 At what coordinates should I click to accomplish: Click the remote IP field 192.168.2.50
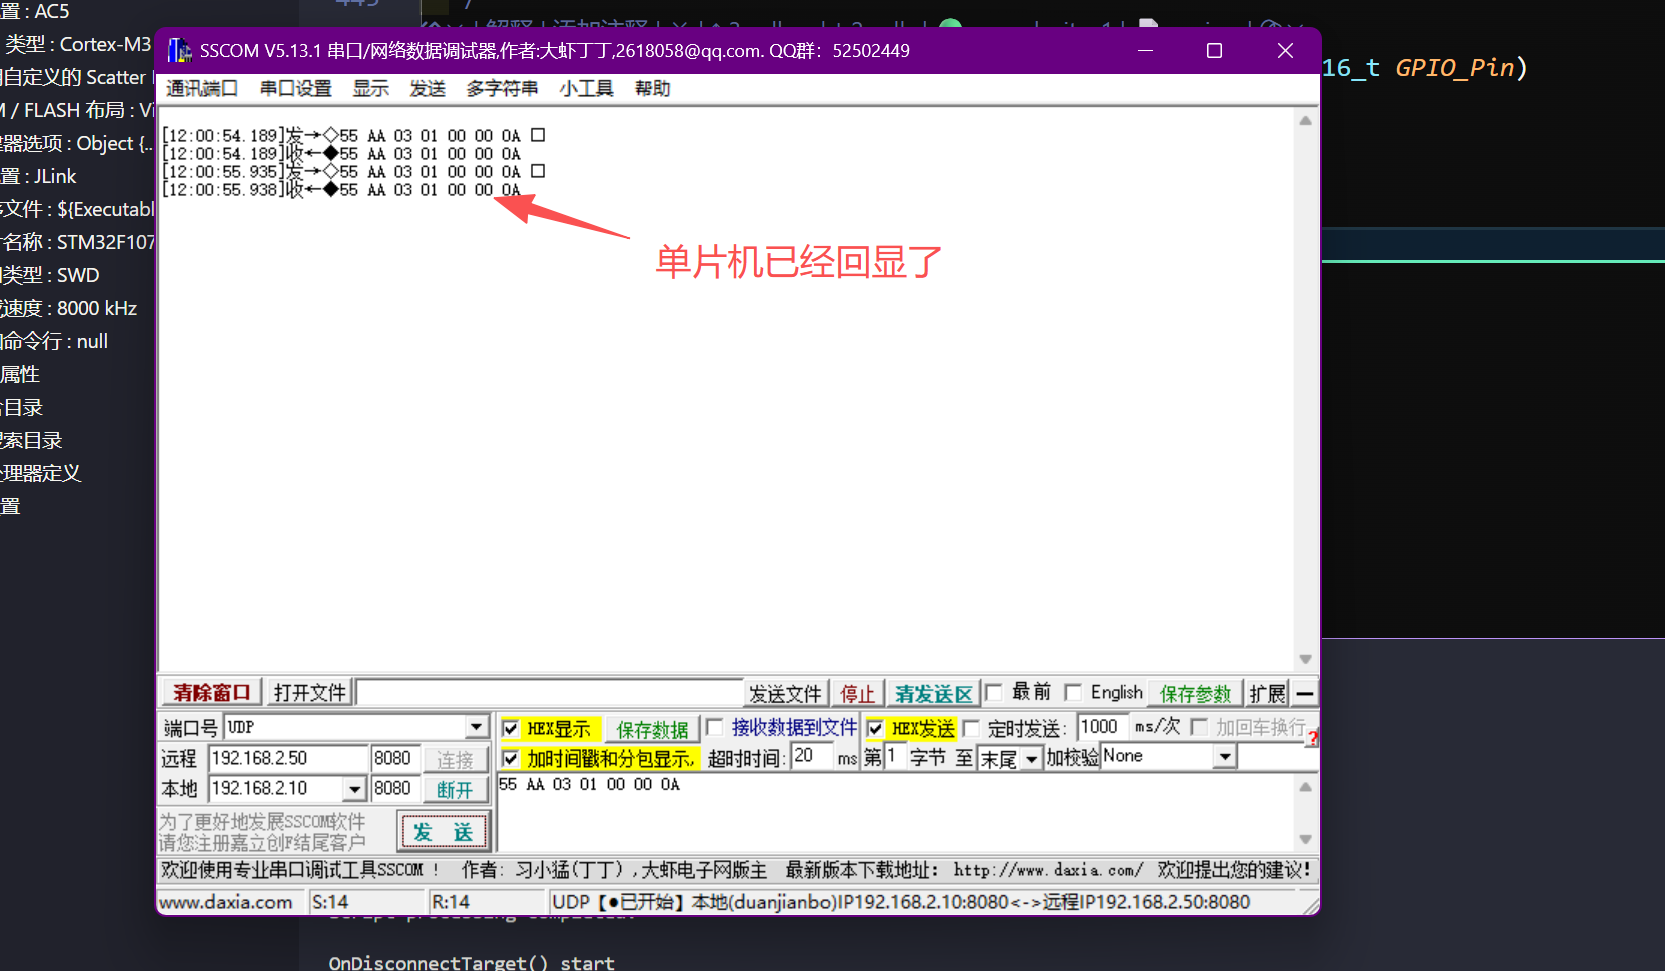tap(288, 759)
